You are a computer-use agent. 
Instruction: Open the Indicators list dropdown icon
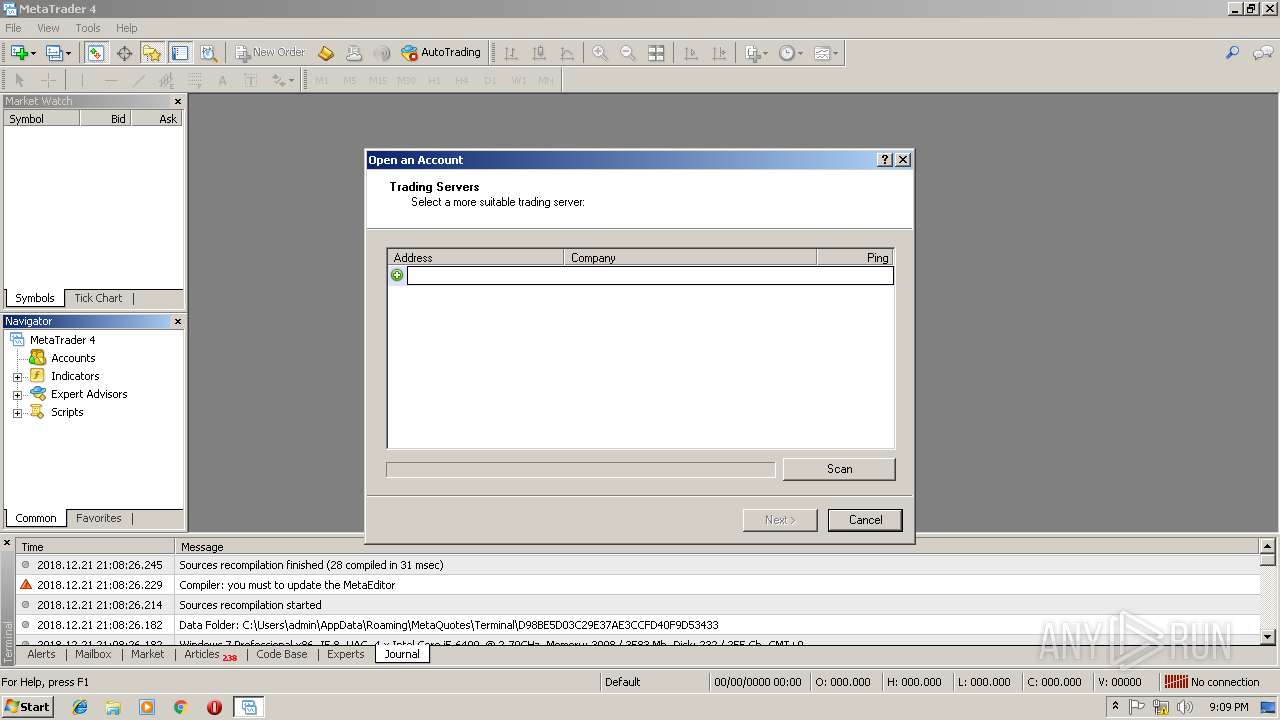point(756,53)
